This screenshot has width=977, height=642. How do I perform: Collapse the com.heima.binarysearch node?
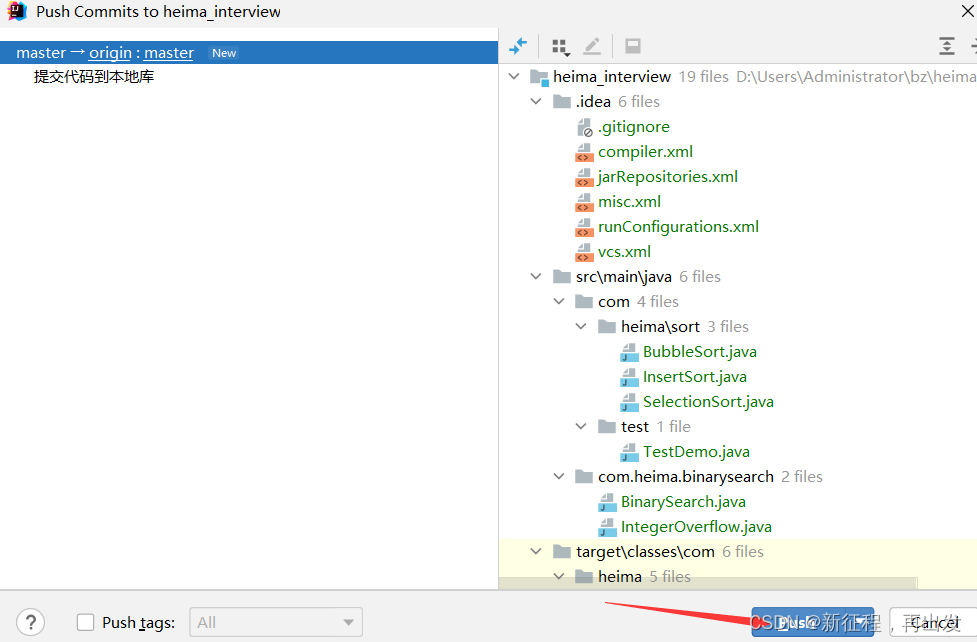pos(559,476)
